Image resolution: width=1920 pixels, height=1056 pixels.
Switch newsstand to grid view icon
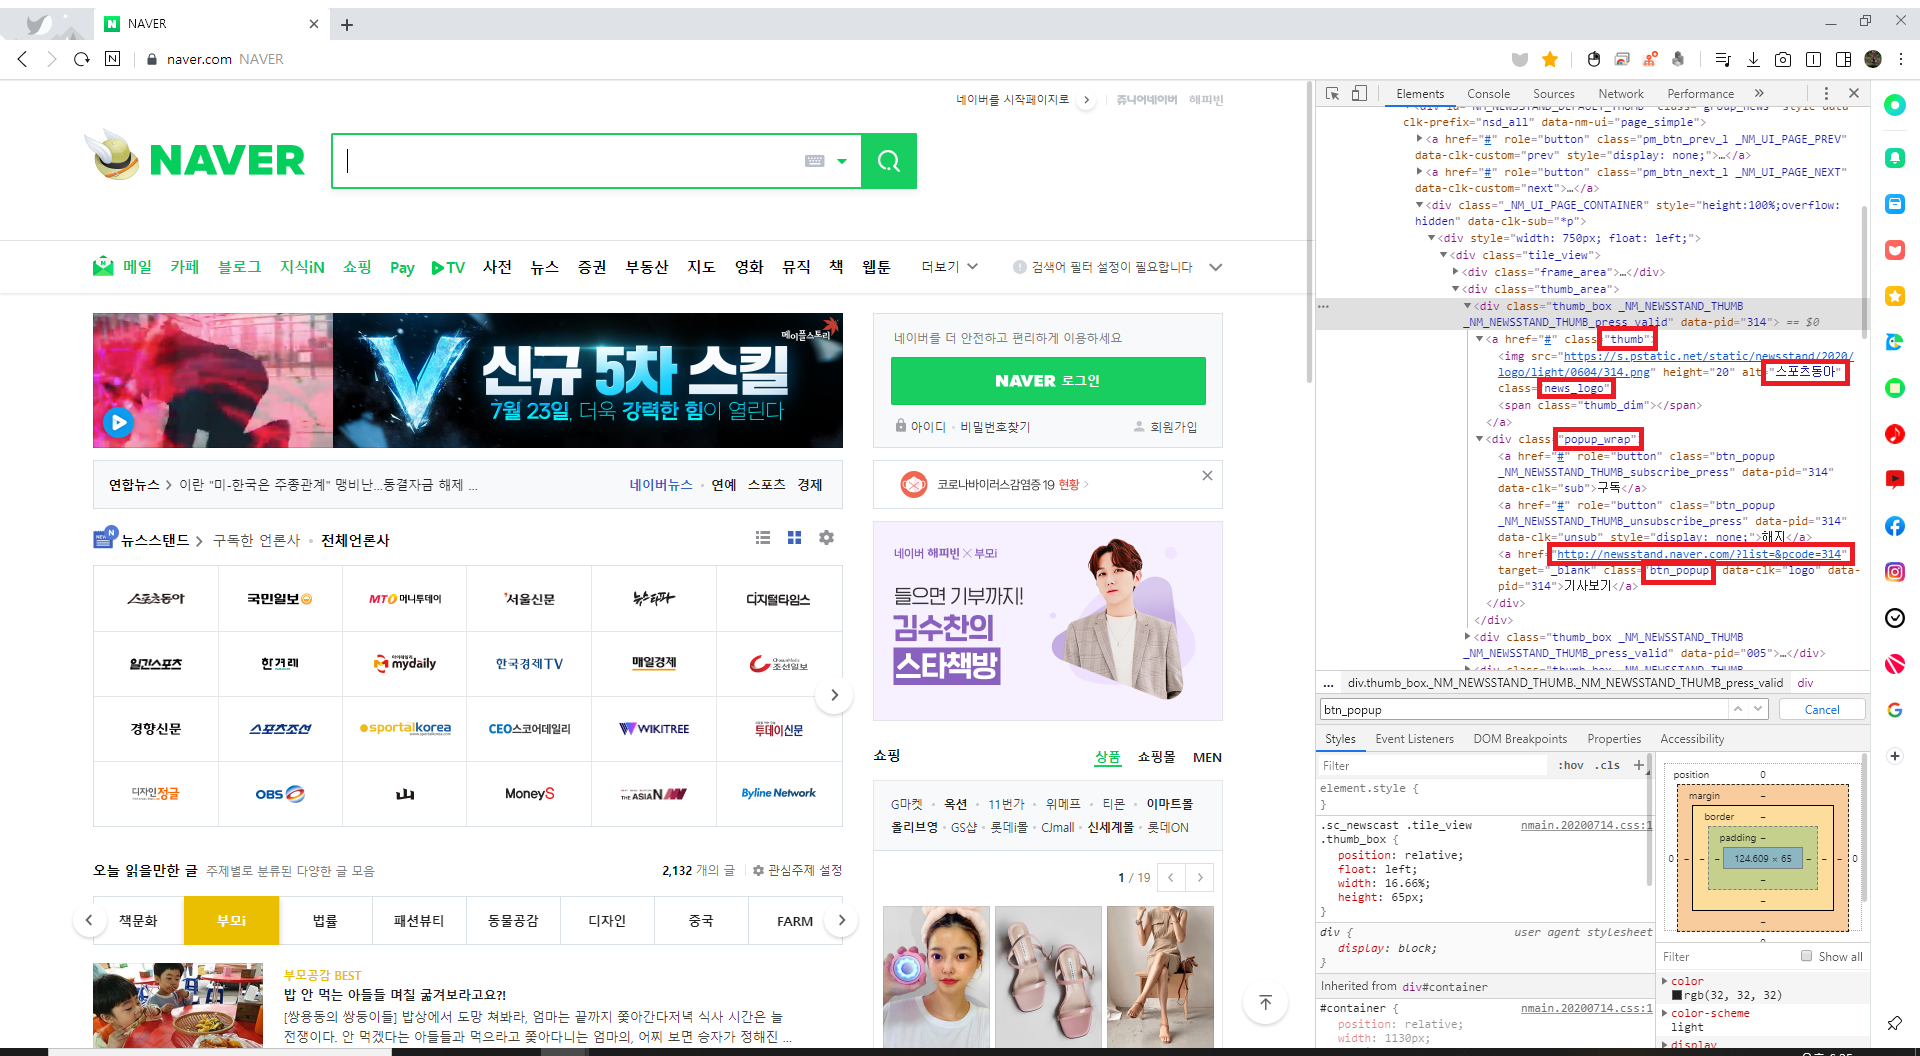coord(795,538)
